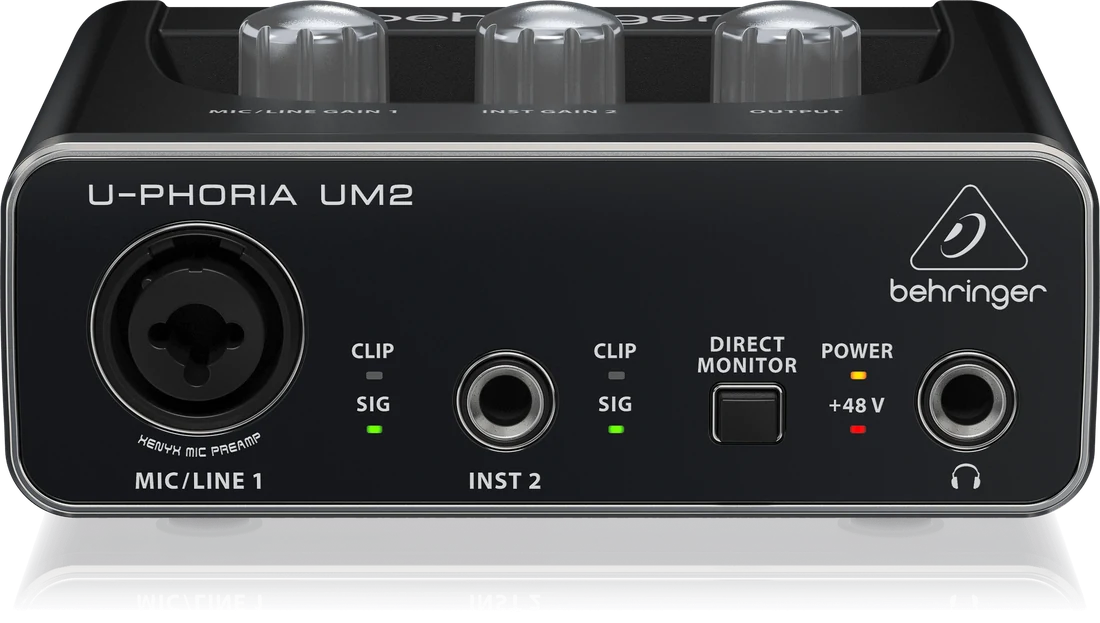Click the 'INST 2' label
The width and height of the screenshot is (1100, 623).
pos(504,481)
